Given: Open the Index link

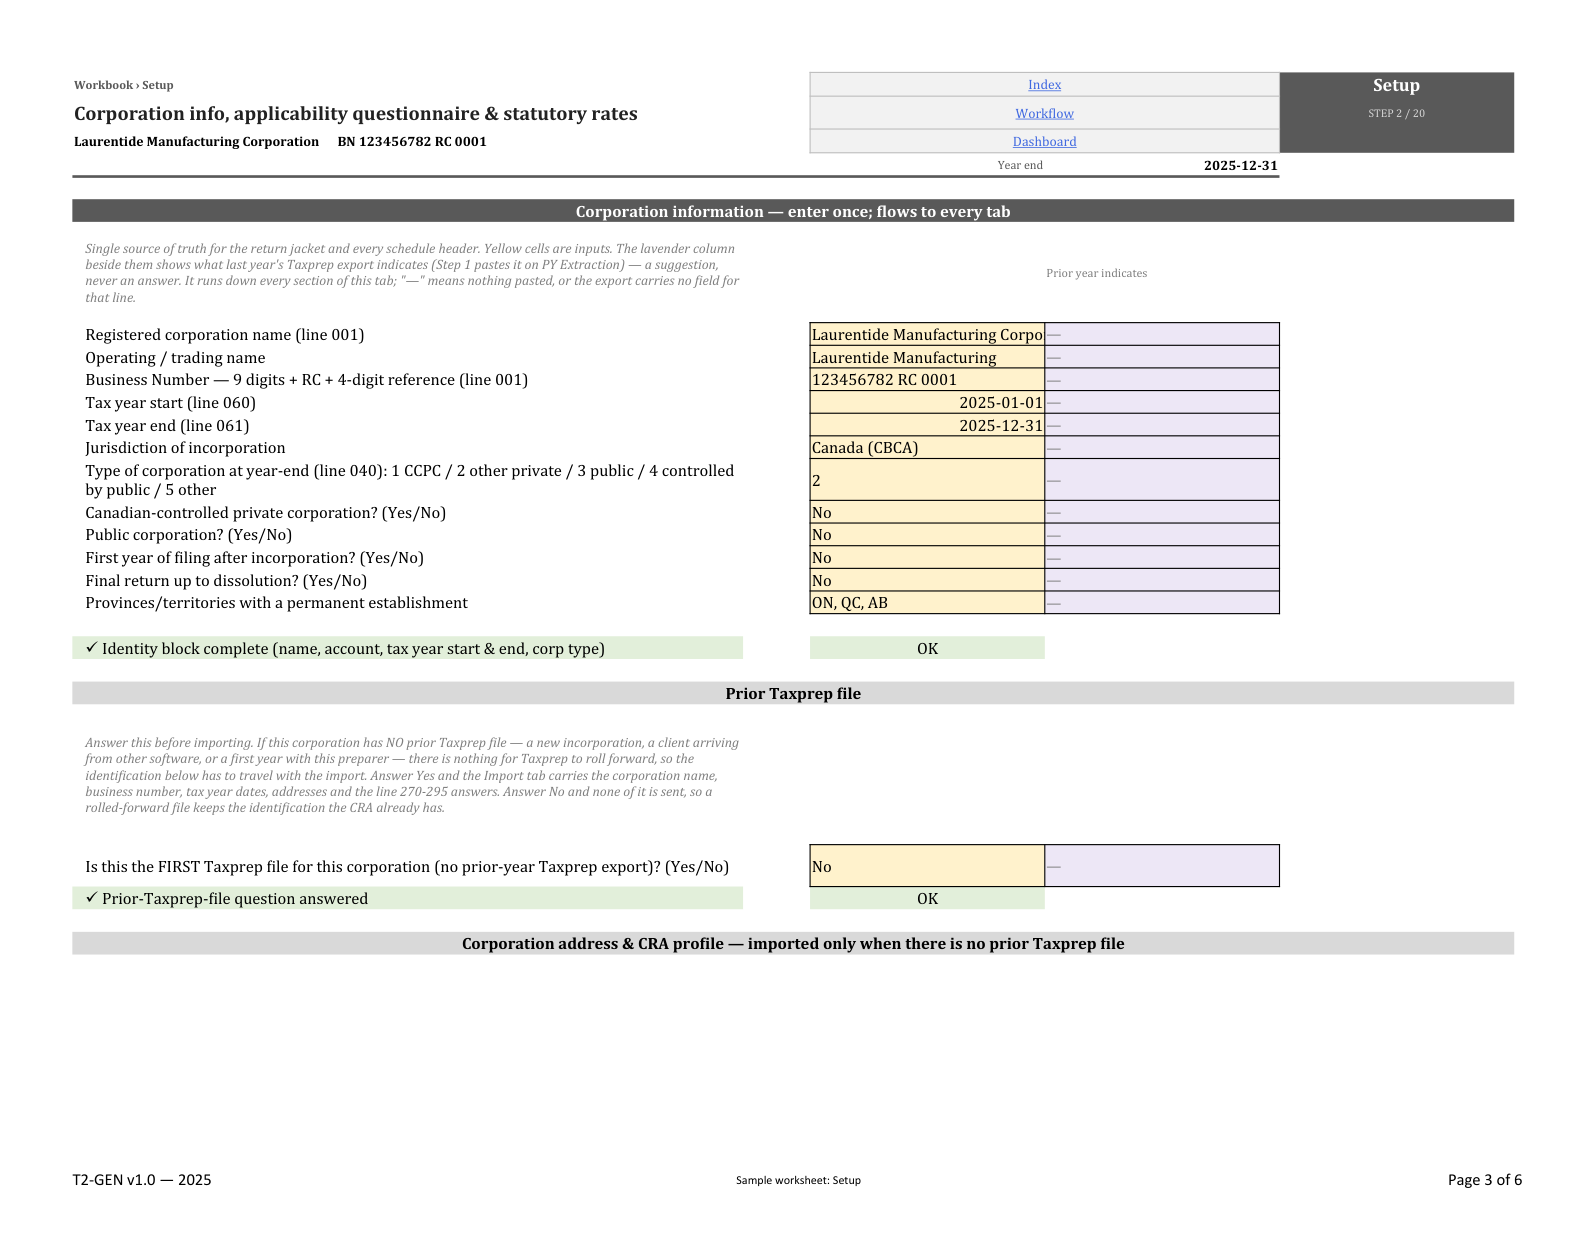Looking at the screenshot, I should (1044, 85).
